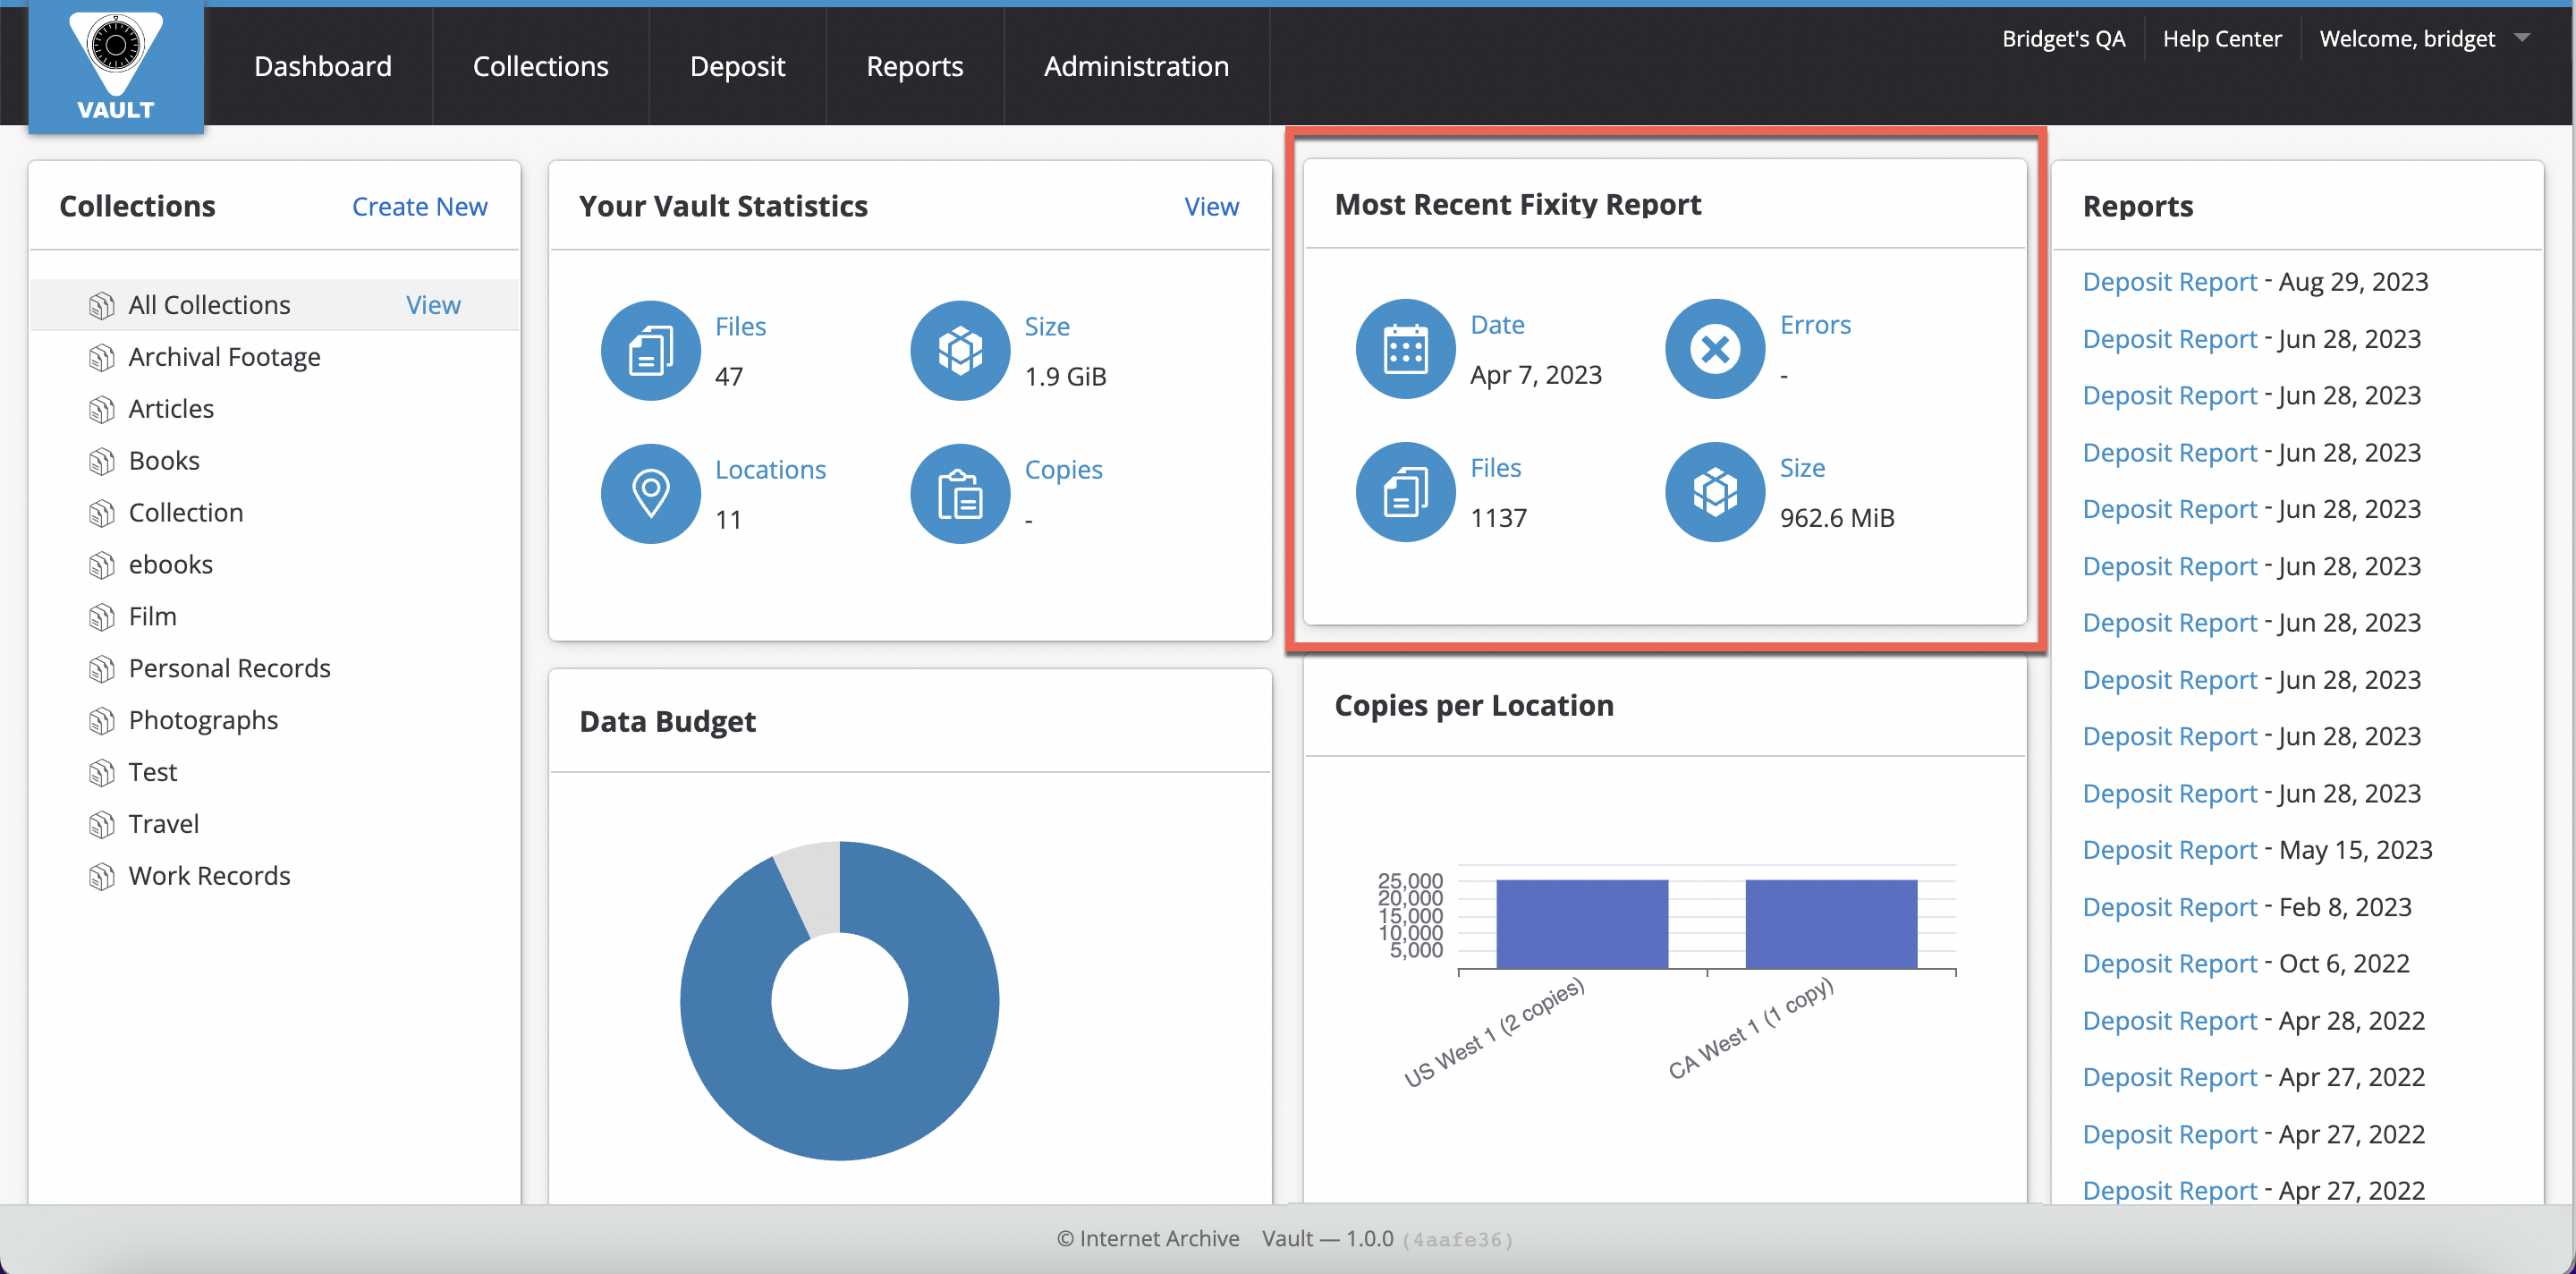Click the Fixity Report Date calendar icon
The image size is (2576, 1274).
pos(1405,349)
